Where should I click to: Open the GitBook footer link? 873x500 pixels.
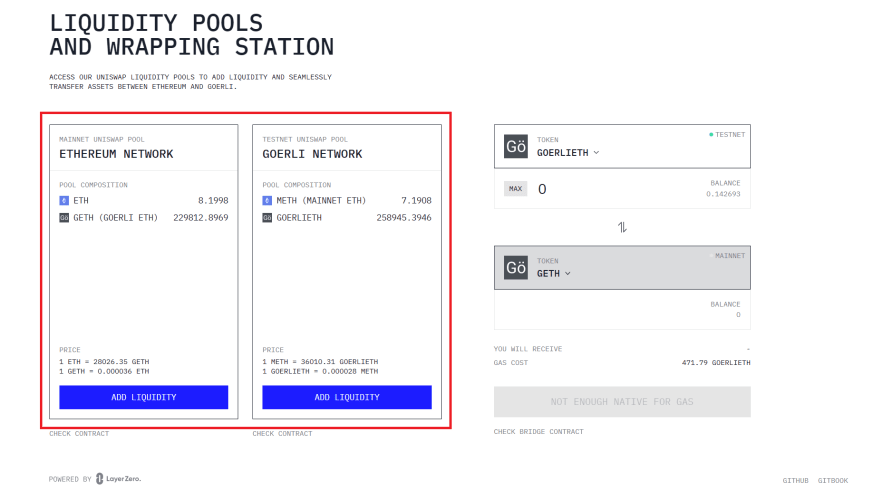tap(833, 481)
